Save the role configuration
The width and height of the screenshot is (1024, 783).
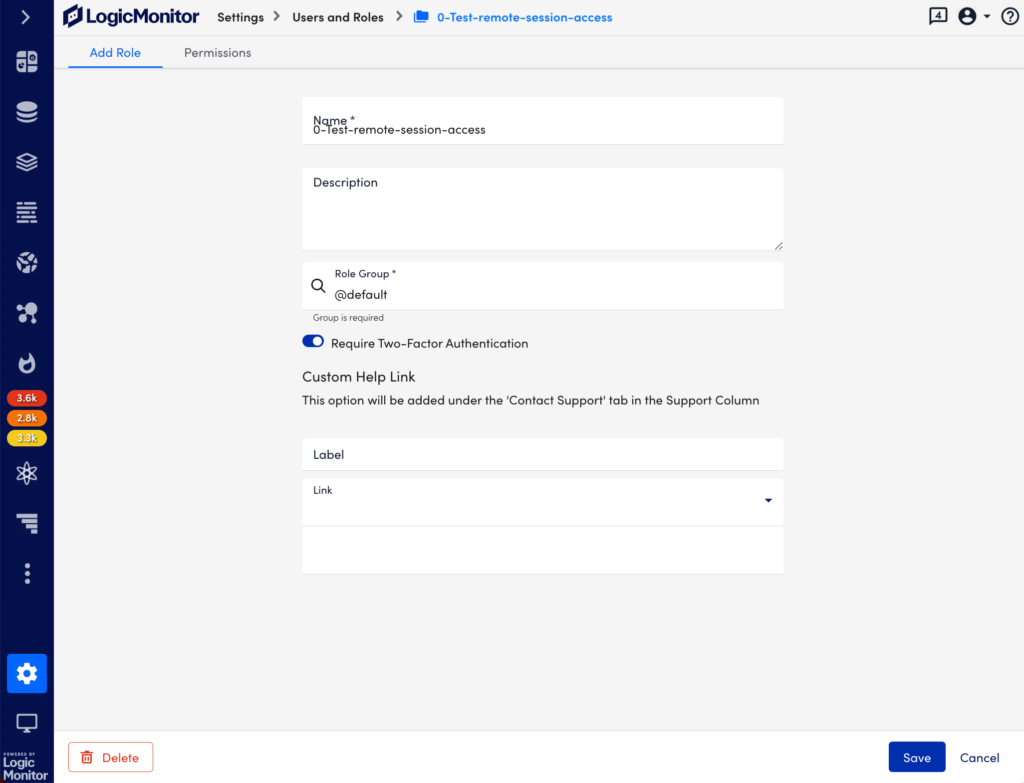click(916, 757)
